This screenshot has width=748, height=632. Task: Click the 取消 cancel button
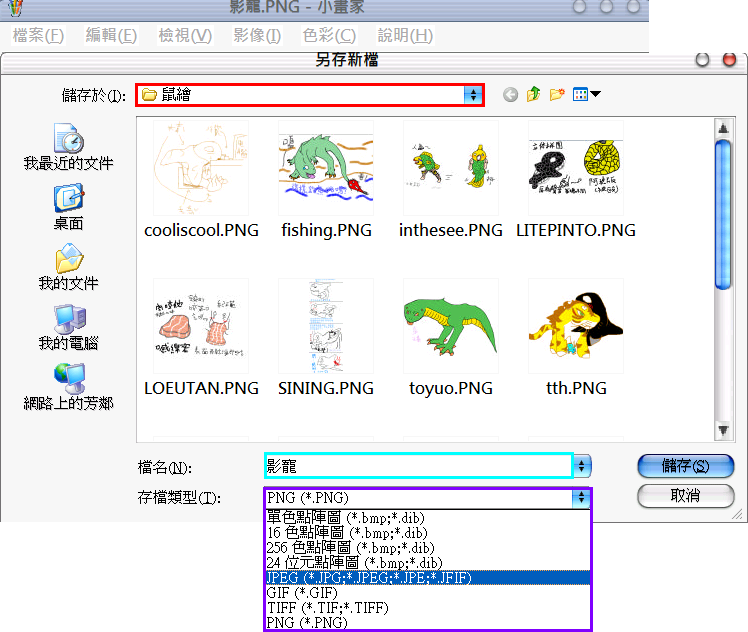click(686, 496)
